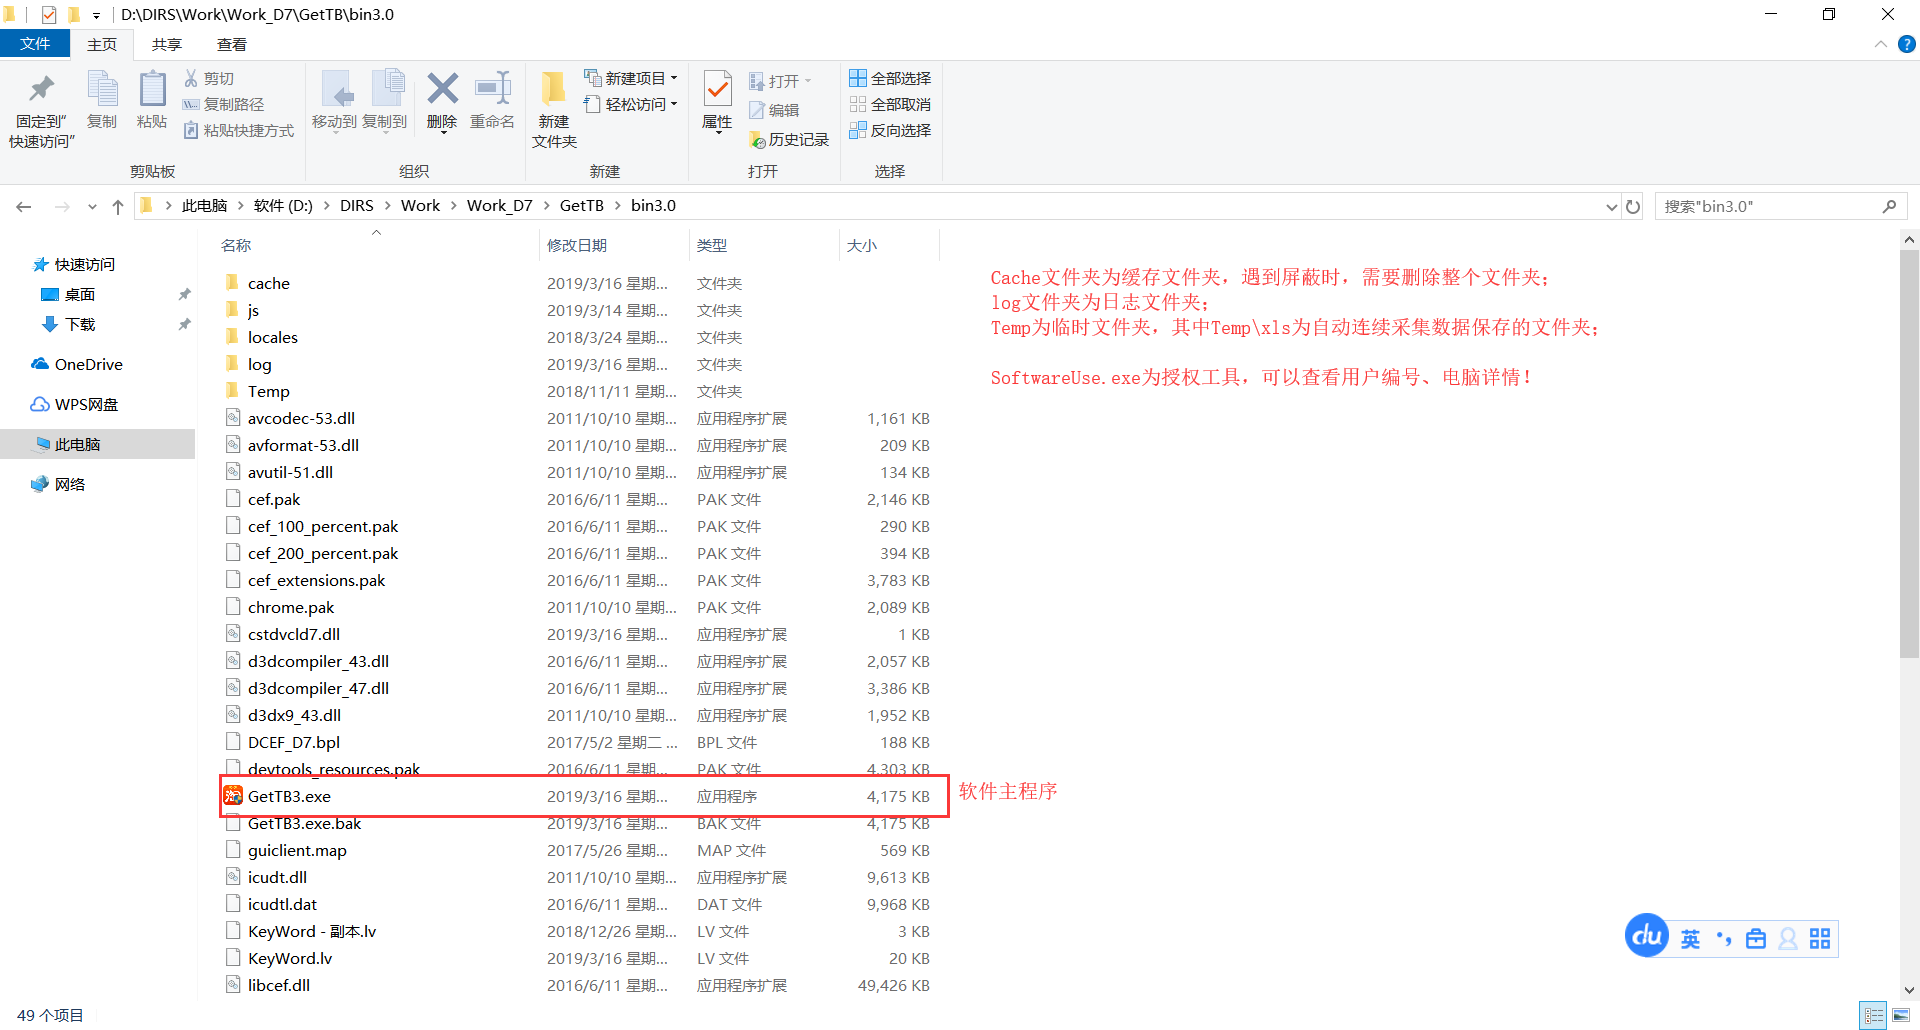Viewport: 1920px width, 1030px height.
Task: Click the Rename (重命名) icon
Action: [492, 90]
